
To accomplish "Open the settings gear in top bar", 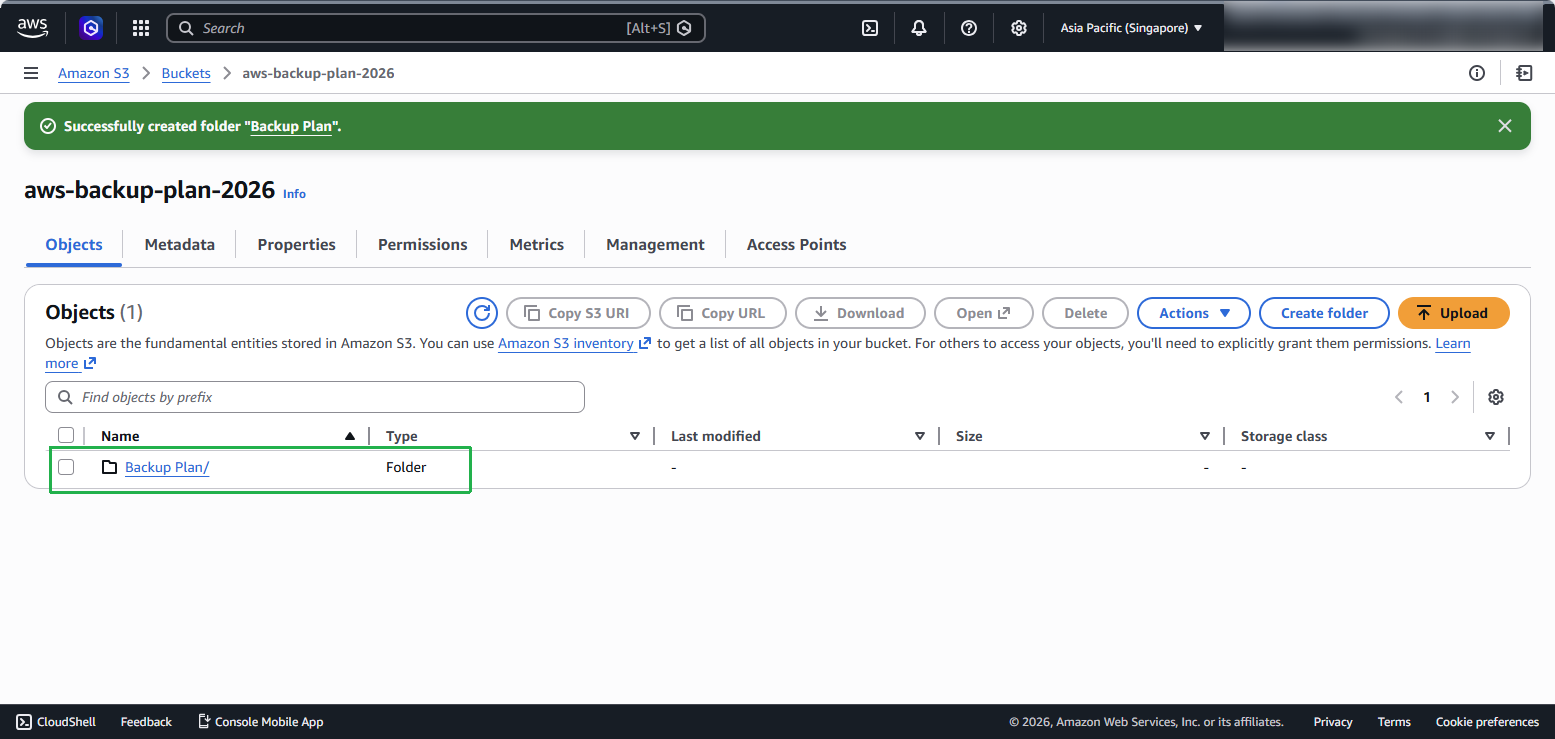I will [1018, 28].
